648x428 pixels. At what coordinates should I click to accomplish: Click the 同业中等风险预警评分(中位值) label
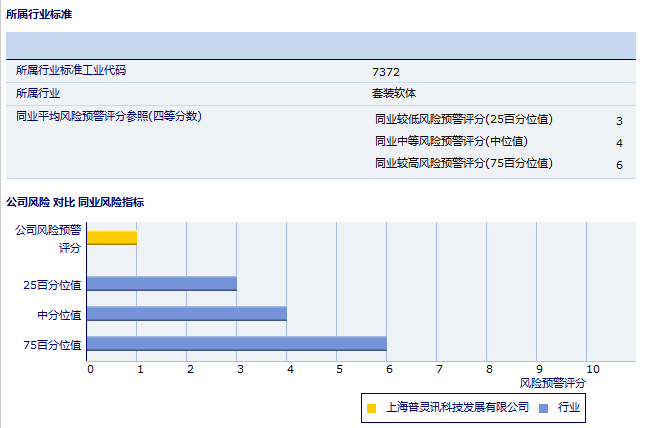tap(451, 141)
